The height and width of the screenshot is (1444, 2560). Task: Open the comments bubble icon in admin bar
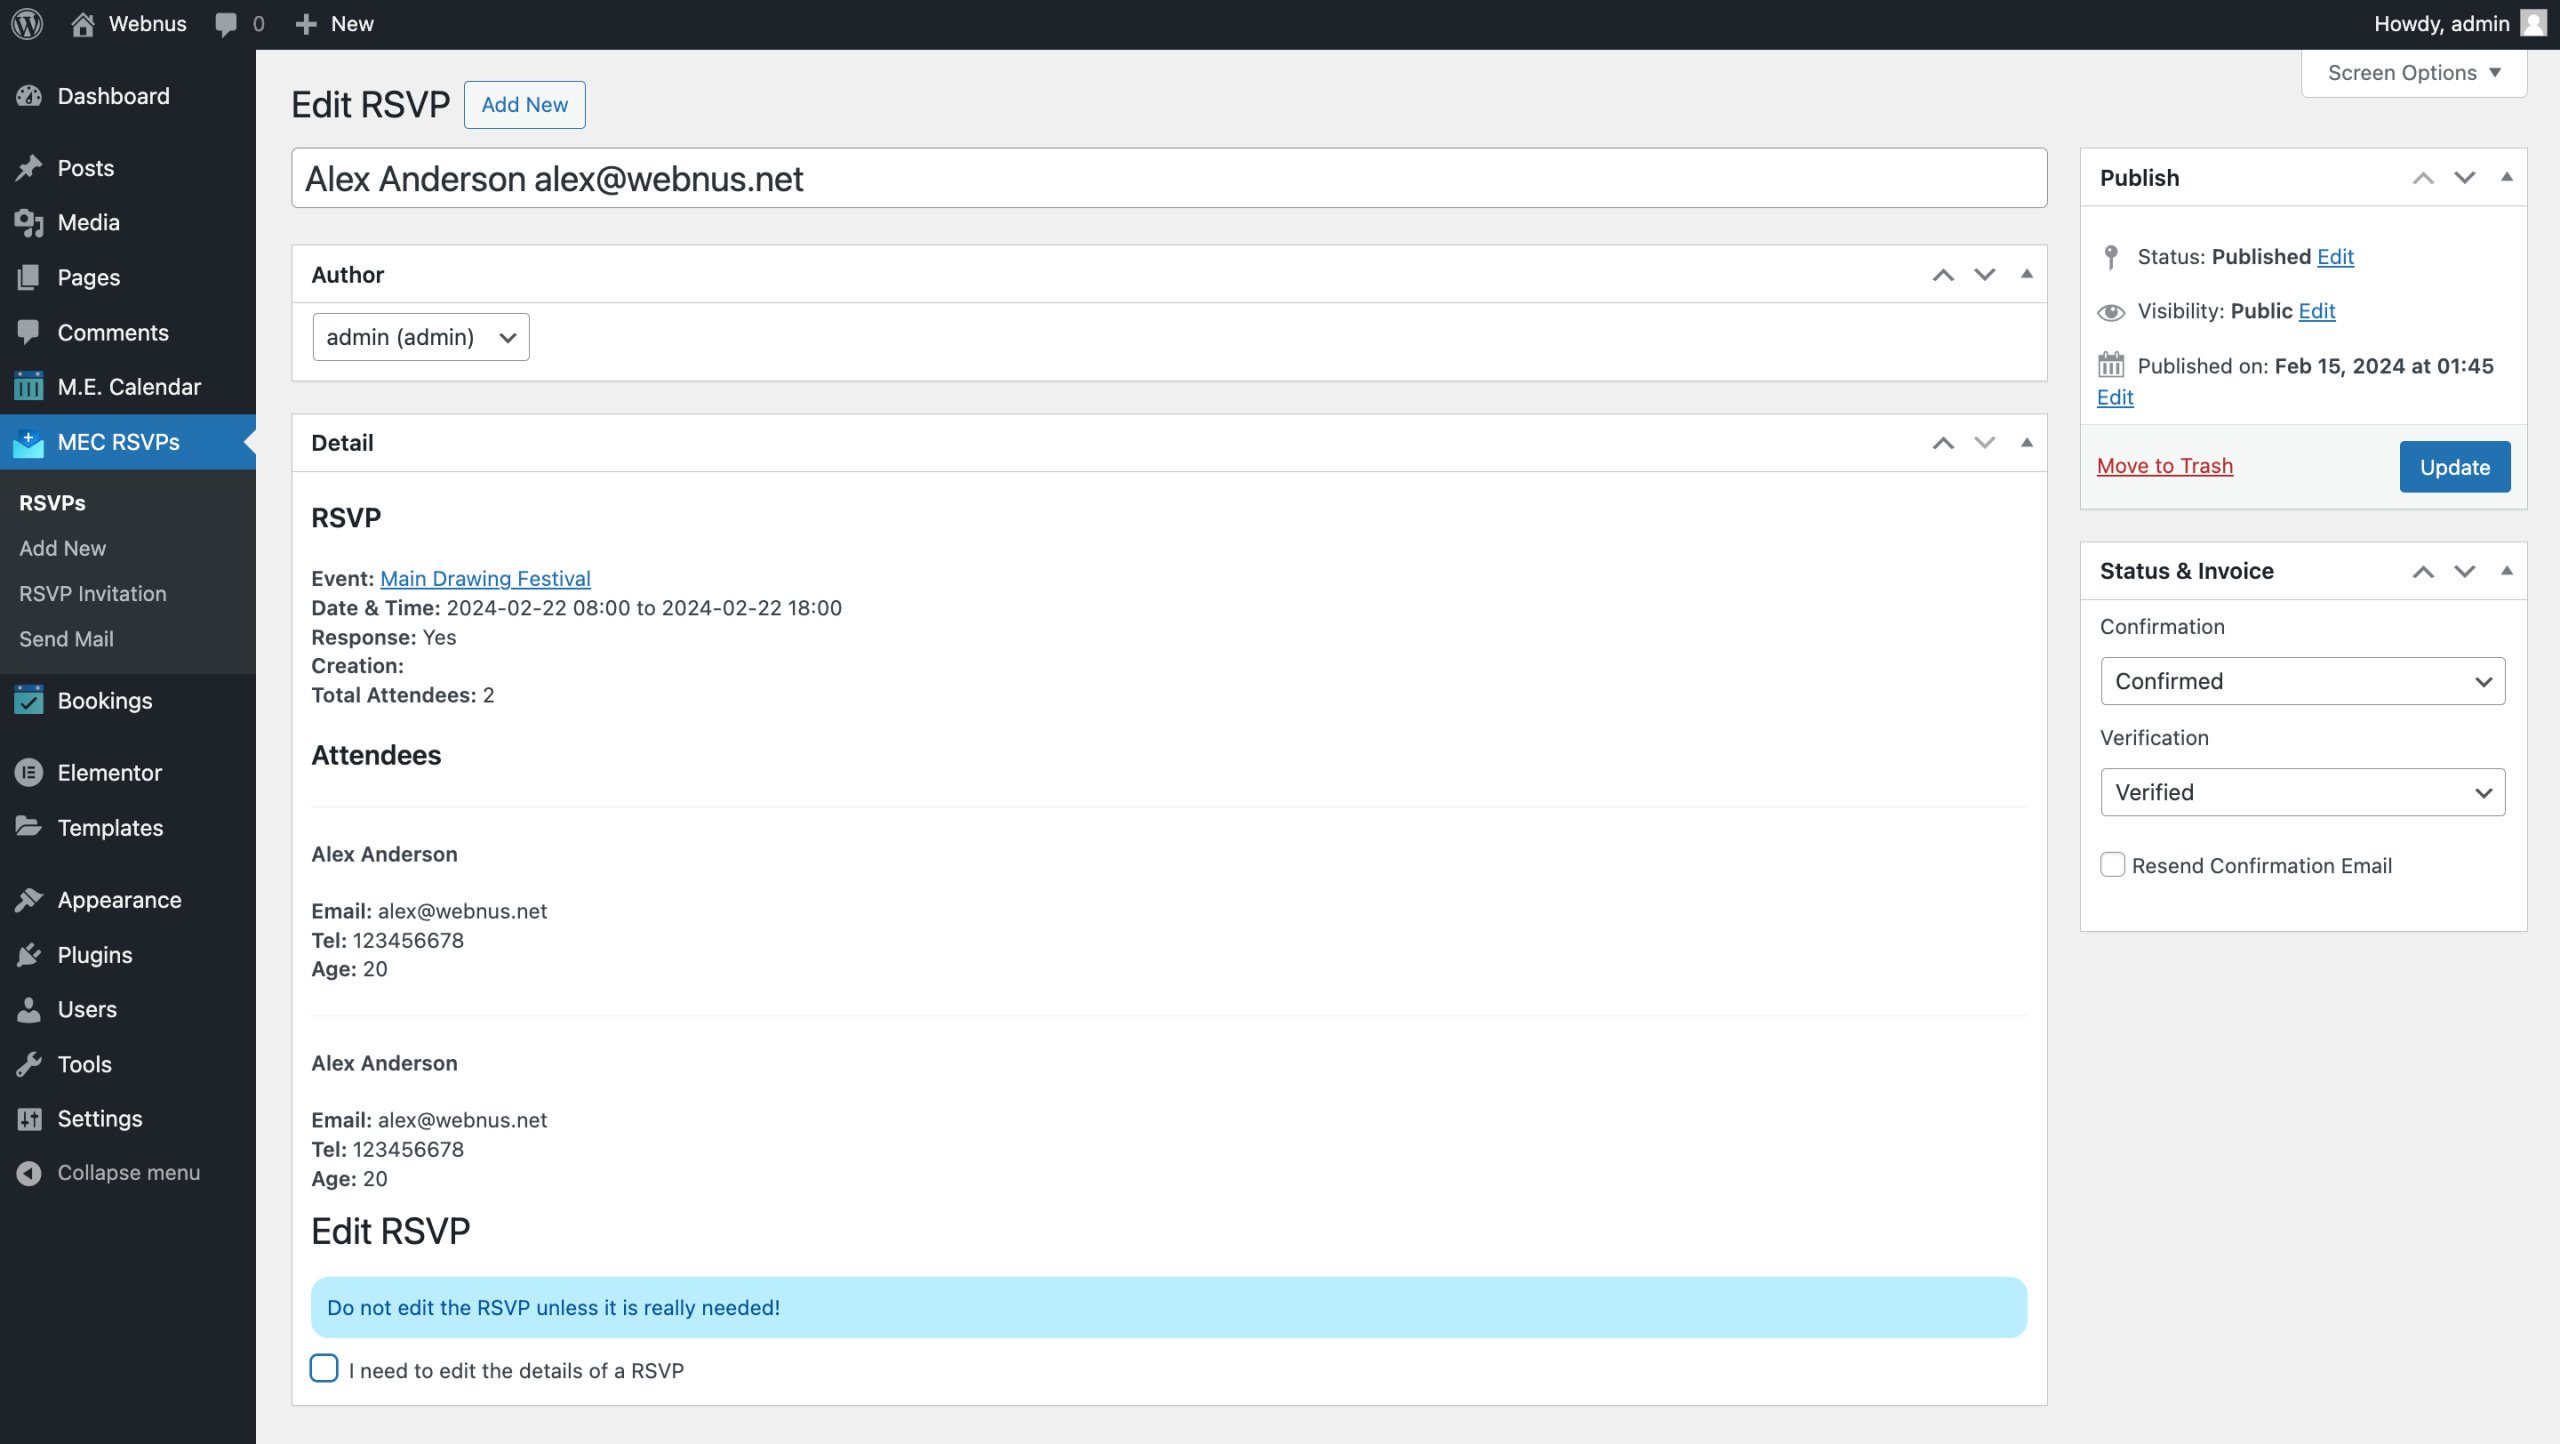(x=226, y=24)
